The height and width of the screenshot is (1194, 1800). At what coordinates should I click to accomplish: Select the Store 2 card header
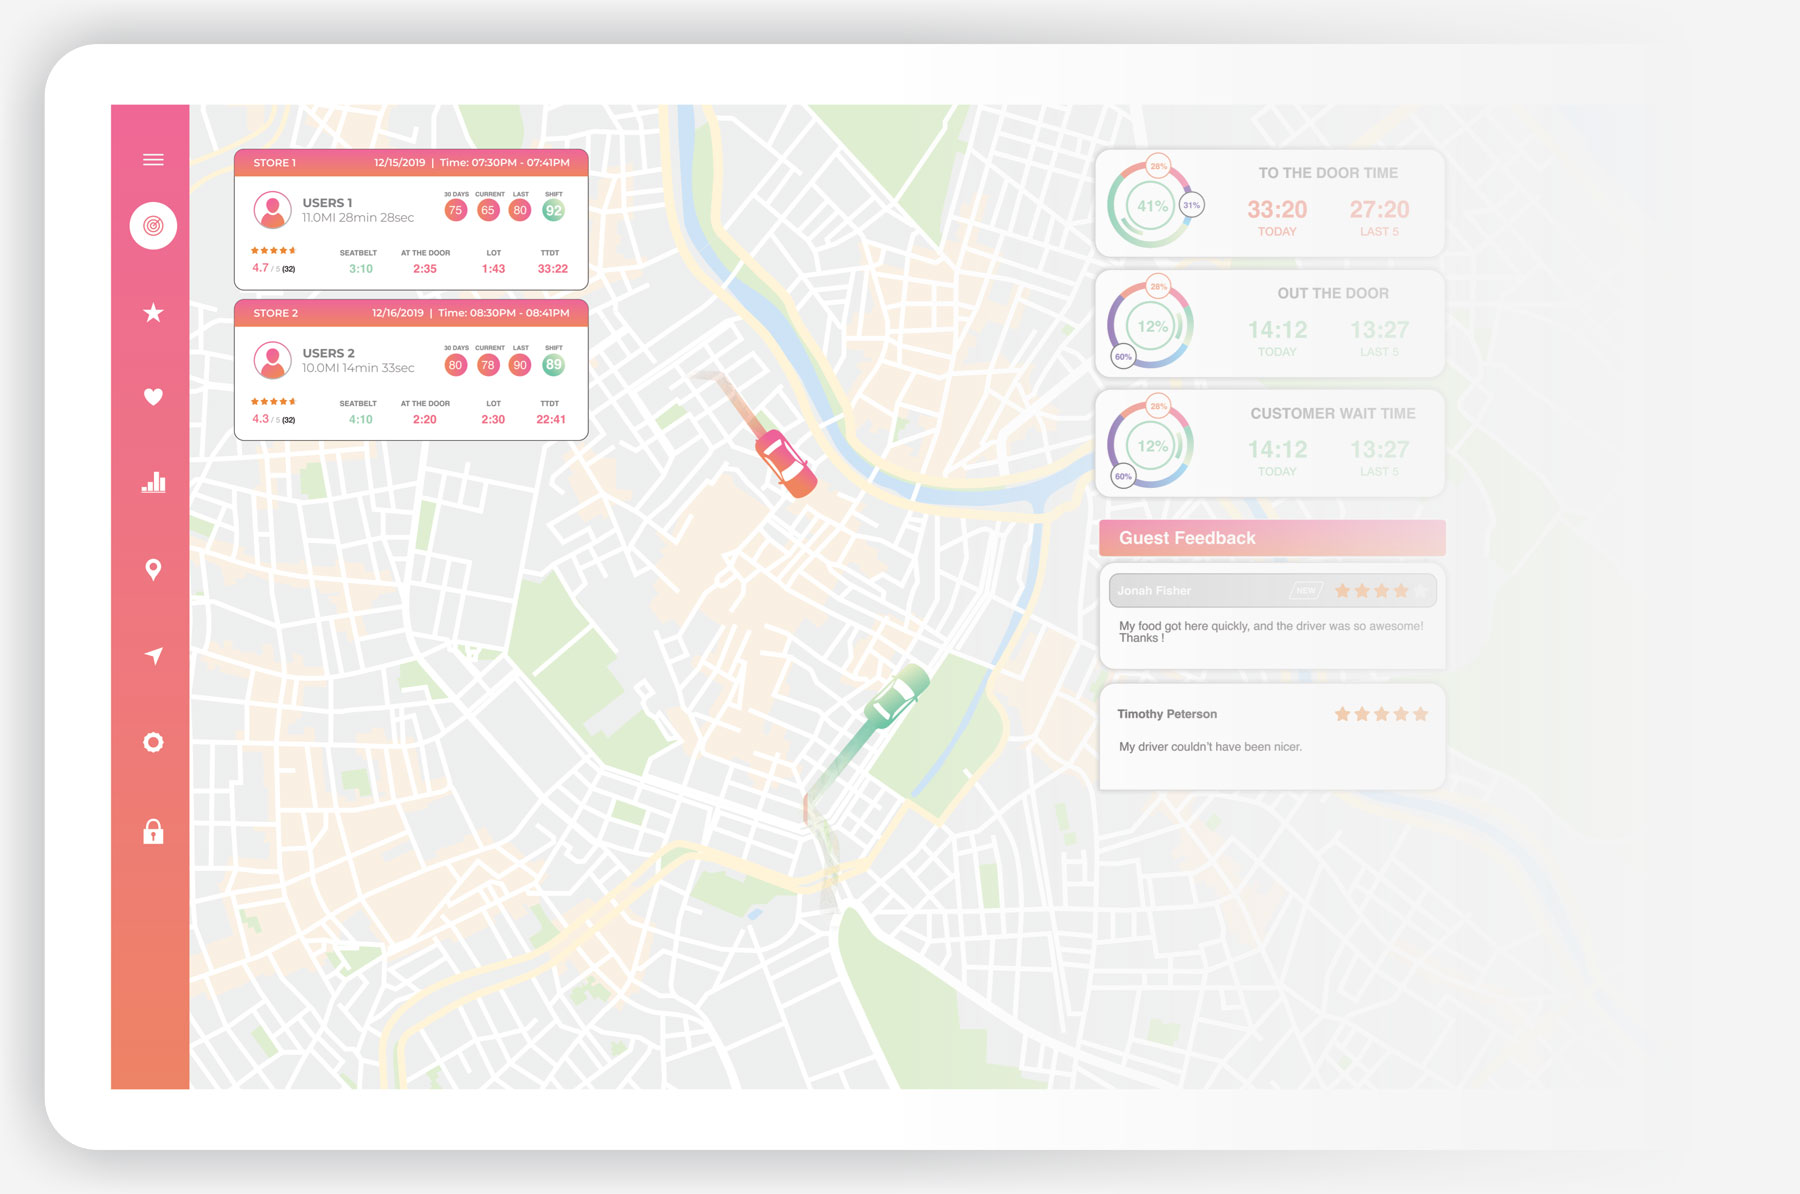click(411, 313)
